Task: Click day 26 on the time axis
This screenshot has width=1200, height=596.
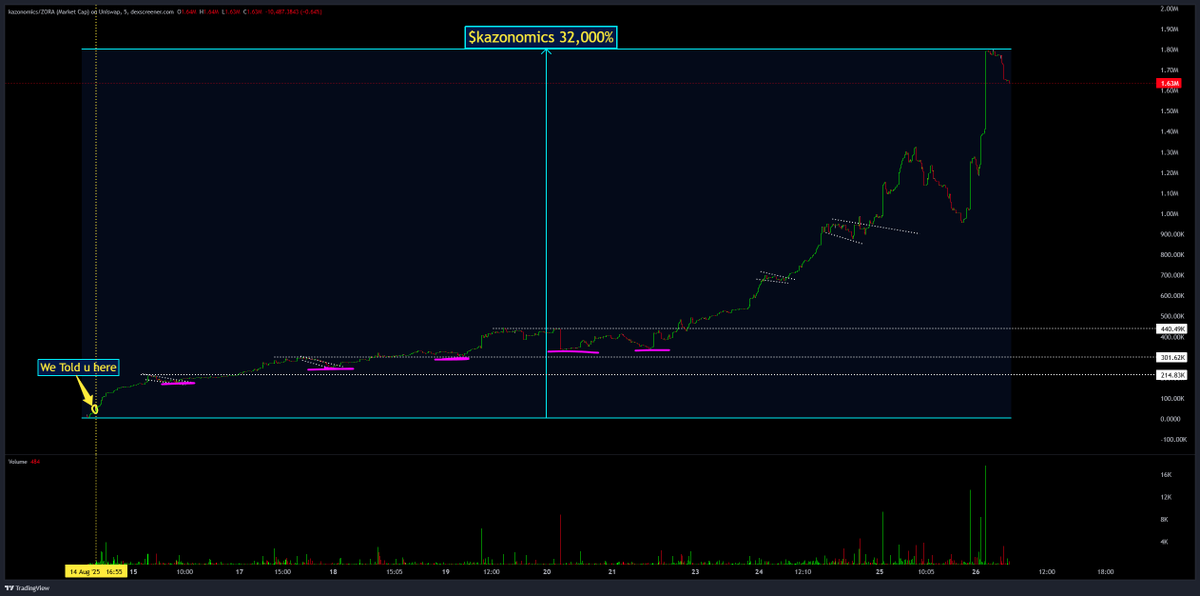Action: pos(978,573)
